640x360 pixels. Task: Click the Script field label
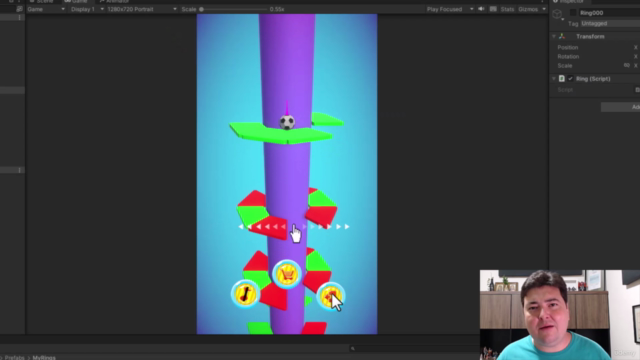[565, 89]
